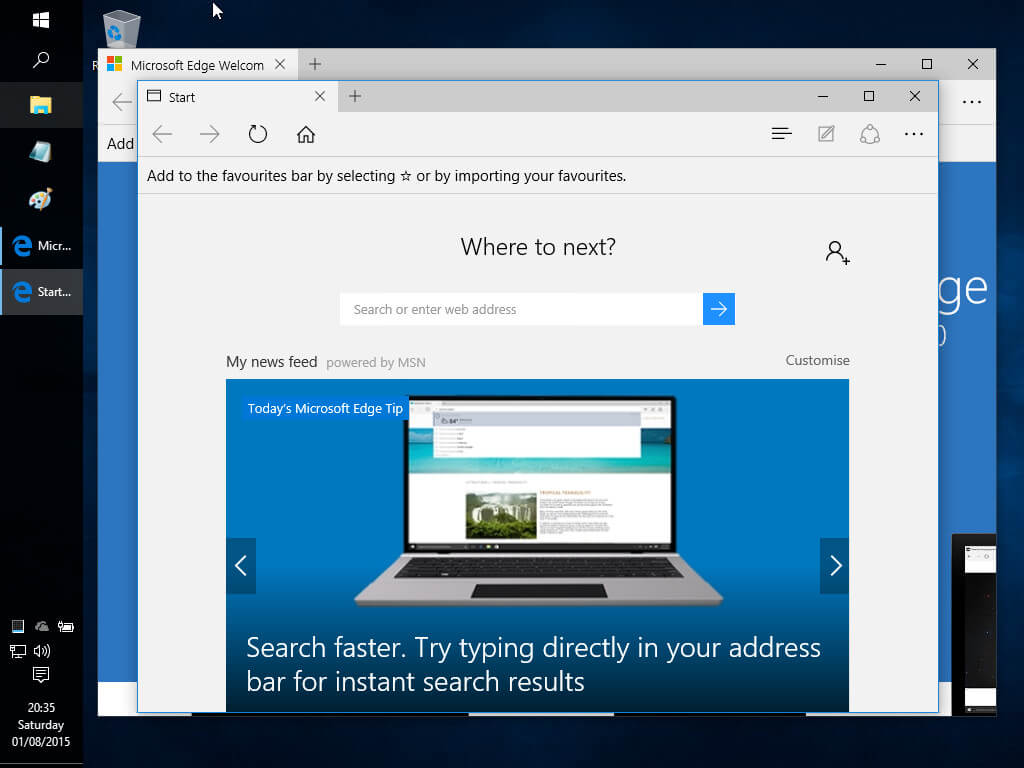Open a new tab in the background Edge window

point(315,64)
